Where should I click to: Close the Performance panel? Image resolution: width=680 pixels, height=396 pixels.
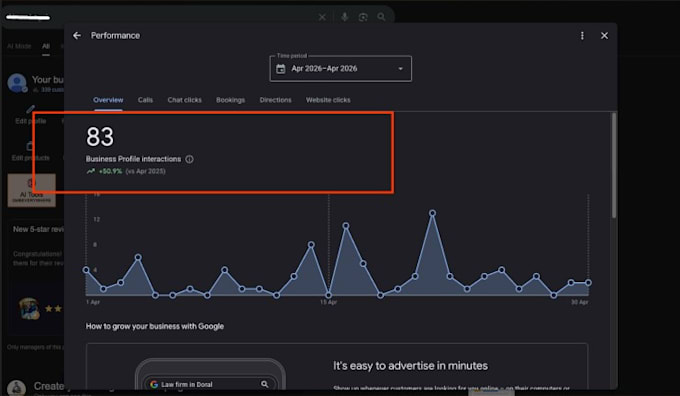[604, 36]
